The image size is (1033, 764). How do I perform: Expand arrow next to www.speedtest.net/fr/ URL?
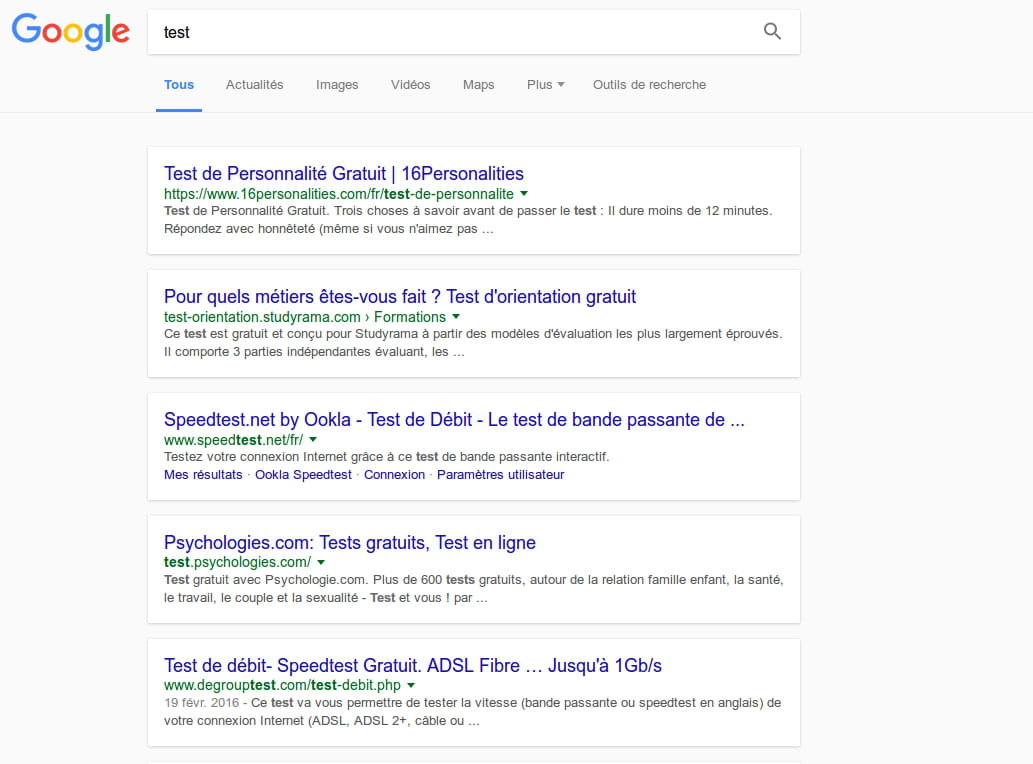pos(313,439)
